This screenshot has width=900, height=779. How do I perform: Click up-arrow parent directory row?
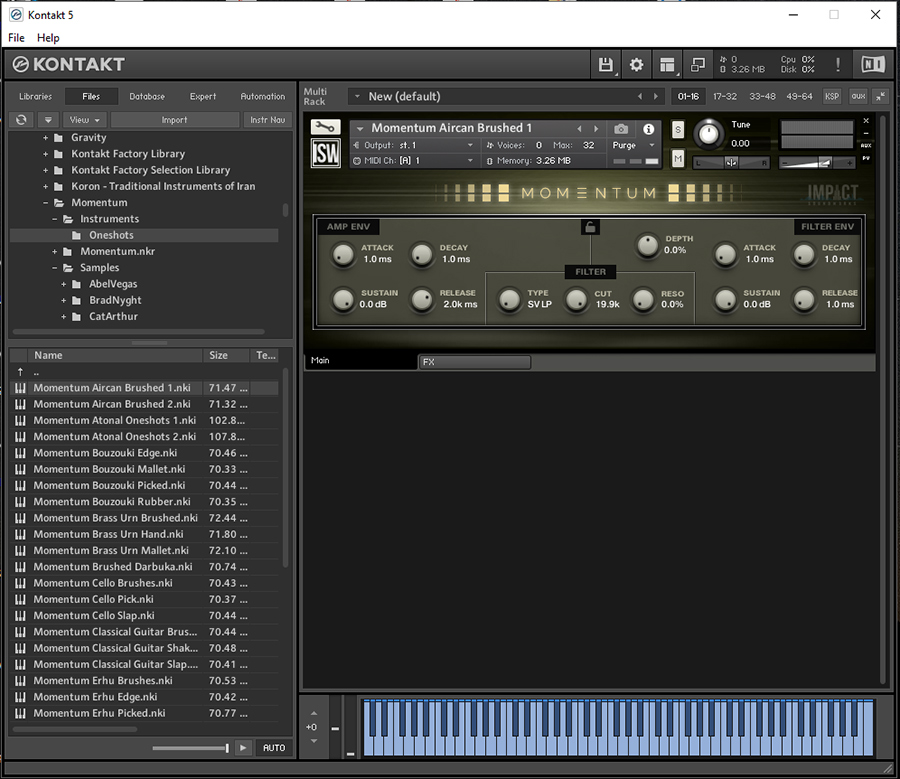[143, 371]
